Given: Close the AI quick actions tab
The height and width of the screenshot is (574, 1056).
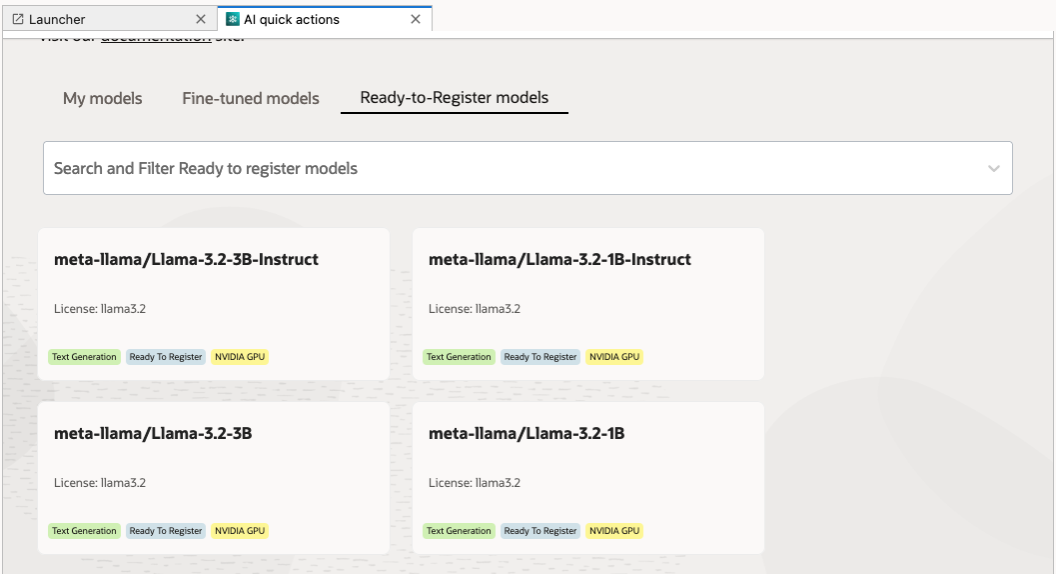Looking at the screenshot, I should (416, 19).
